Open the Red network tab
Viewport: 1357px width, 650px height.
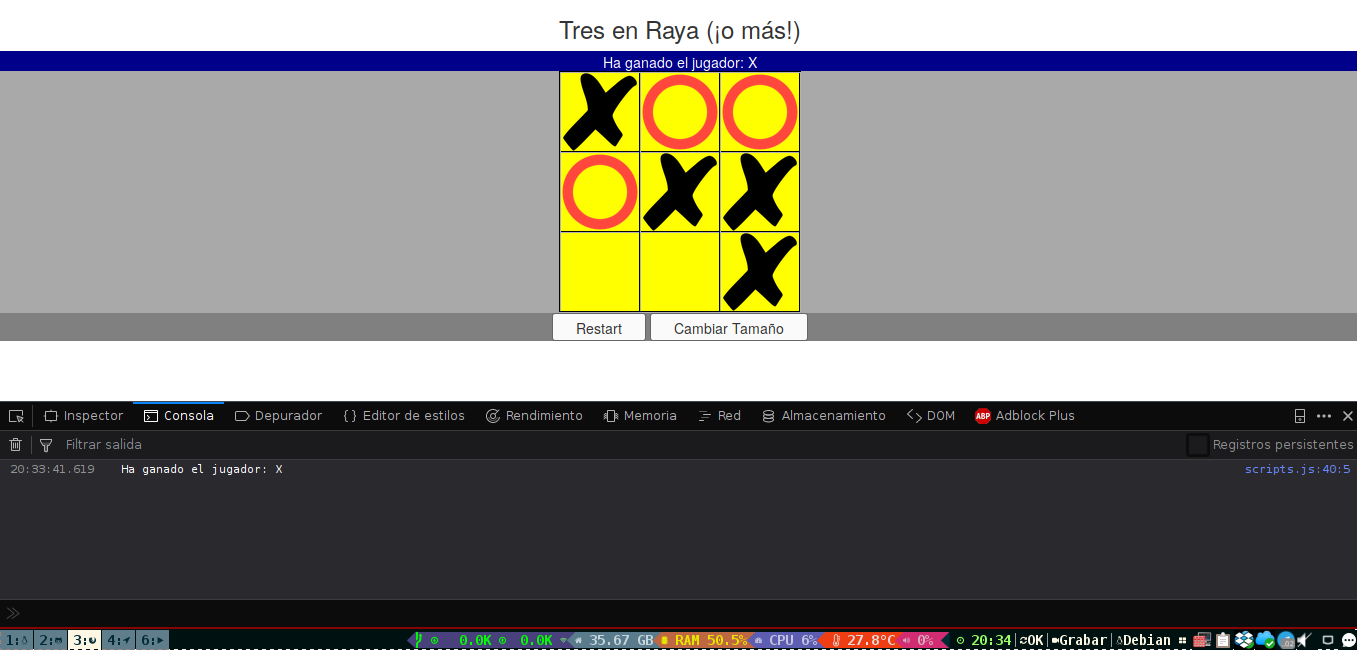pyautogui.click(x=719, y=416)
